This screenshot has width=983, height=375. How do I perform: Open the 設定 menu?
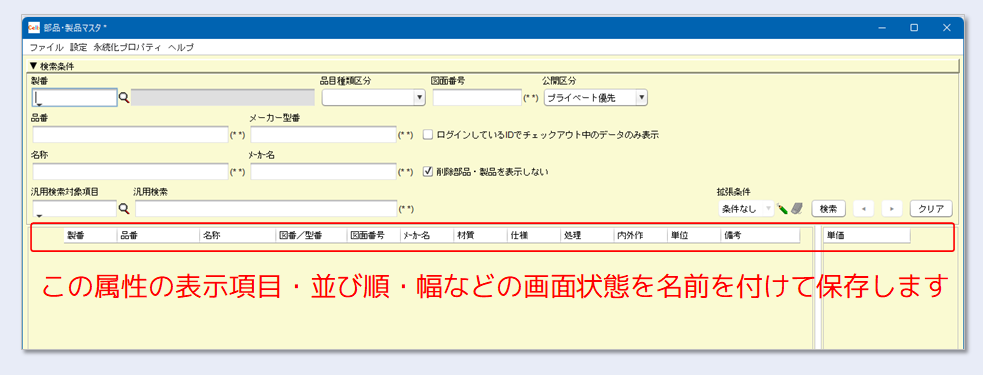(78, 47)
